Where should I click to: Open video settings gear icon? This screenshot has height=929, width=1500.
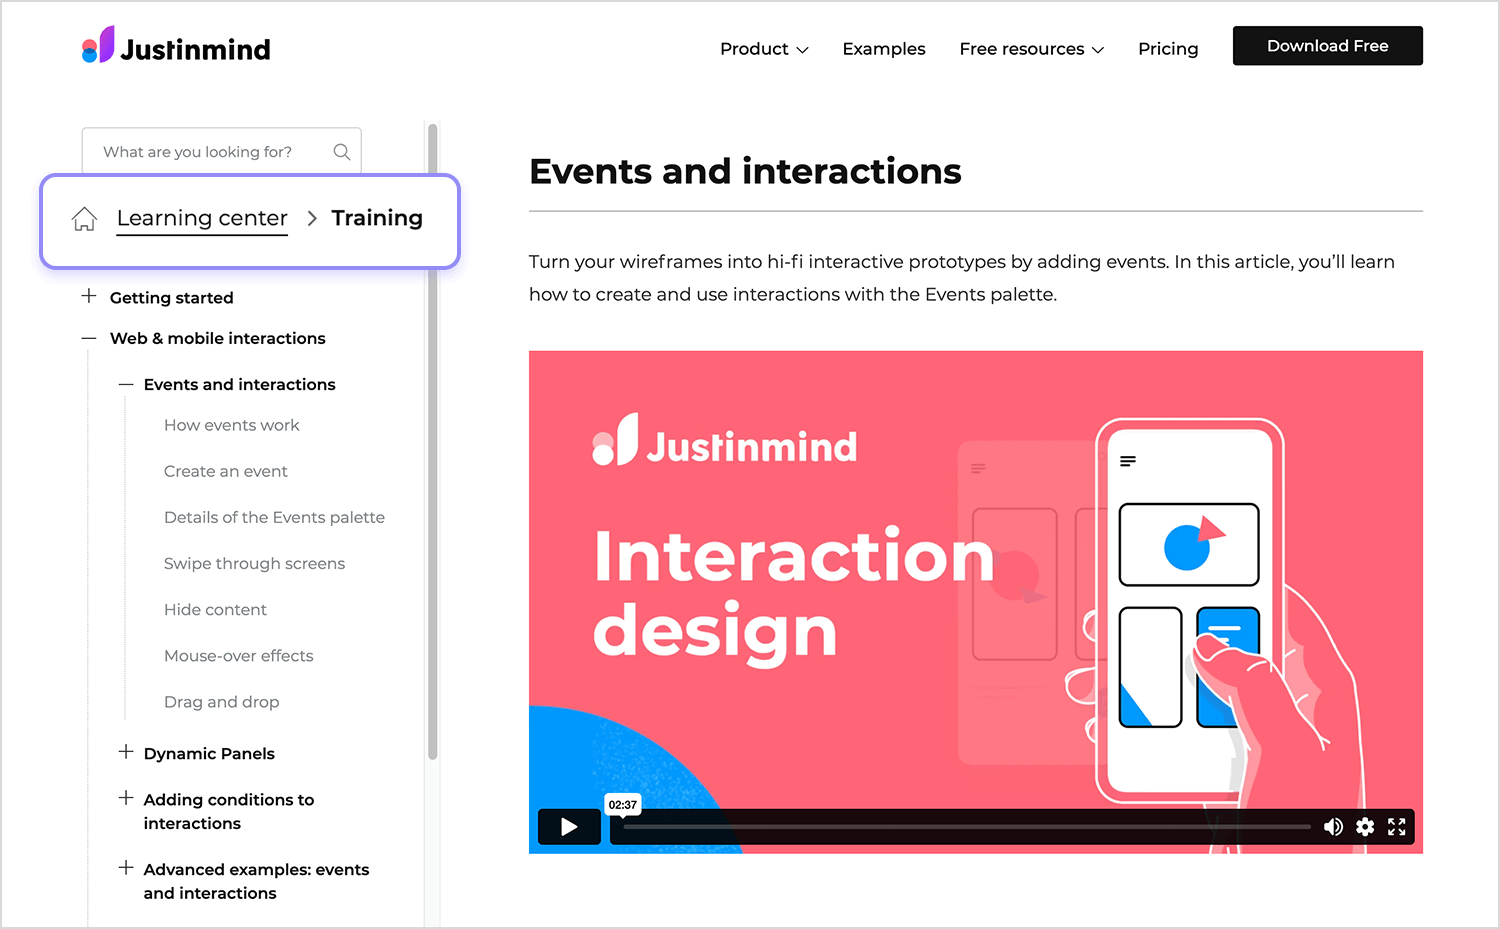(x=1365, y=827)
